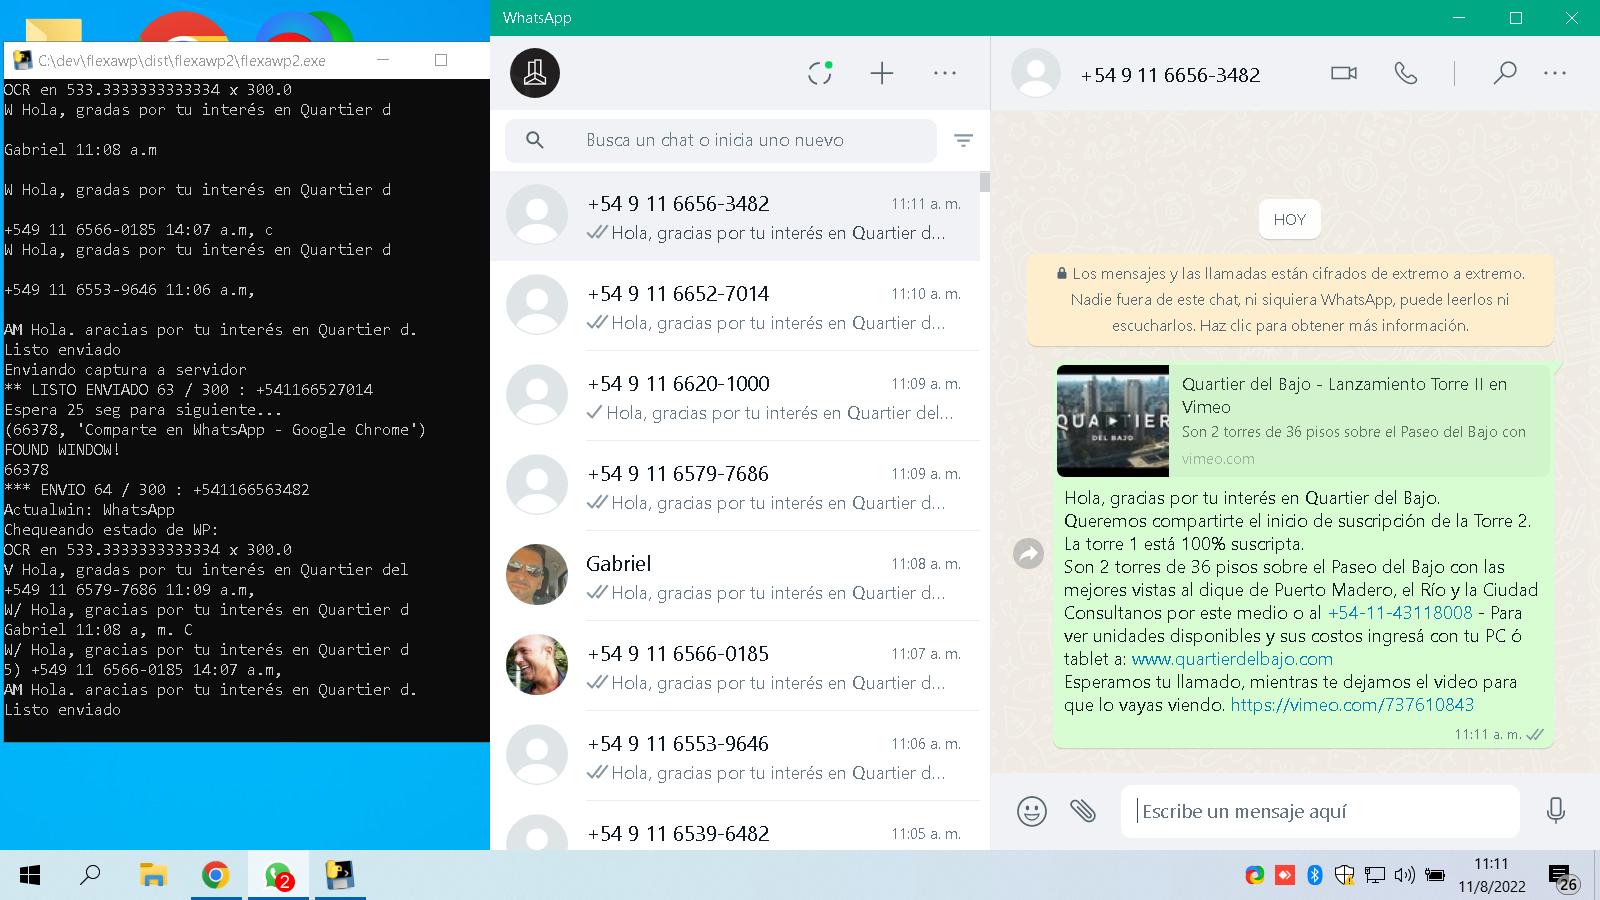Screen dimensions: 1600x900
Task: Switch to Google Chrome in the taskbar
Action: point(215,876)
